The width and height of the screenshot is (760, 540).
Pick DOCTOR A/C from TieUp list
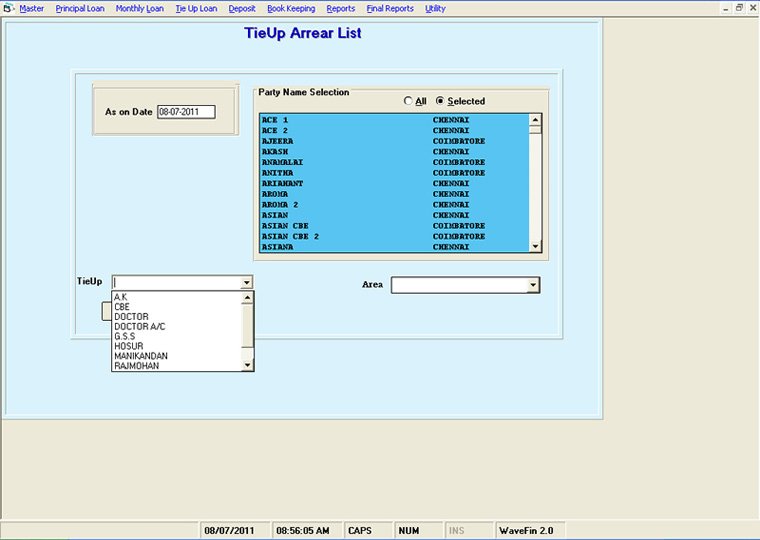point(139,327)
